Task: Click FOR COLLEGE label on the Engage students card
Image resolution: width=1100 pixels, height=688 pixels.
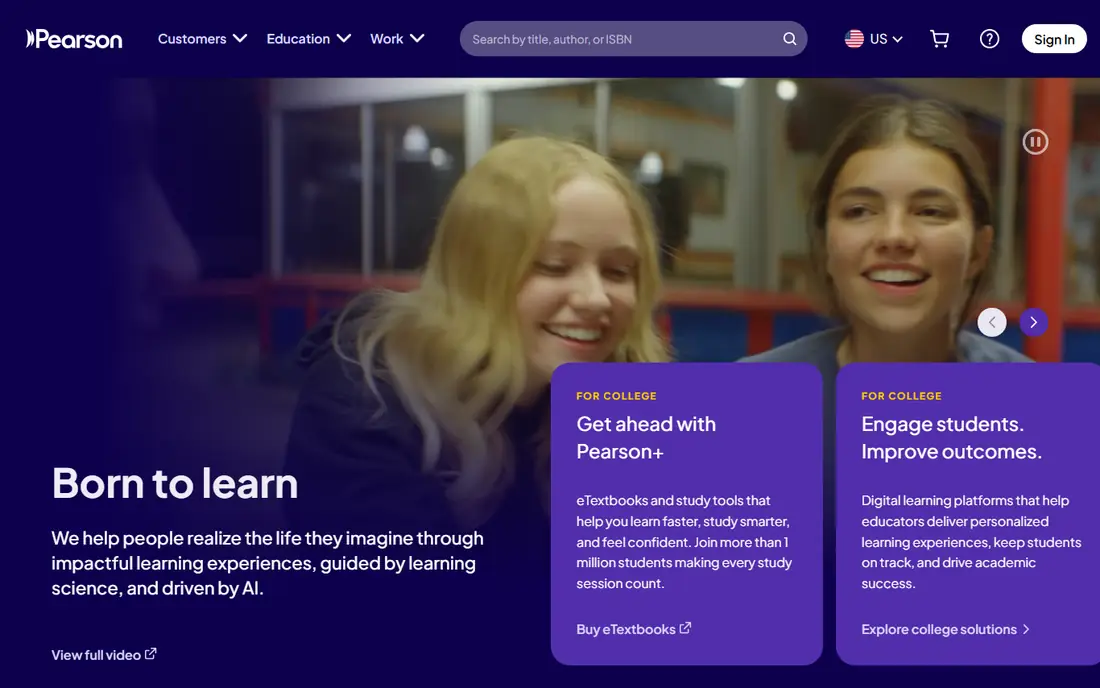Action: (901, 396)
